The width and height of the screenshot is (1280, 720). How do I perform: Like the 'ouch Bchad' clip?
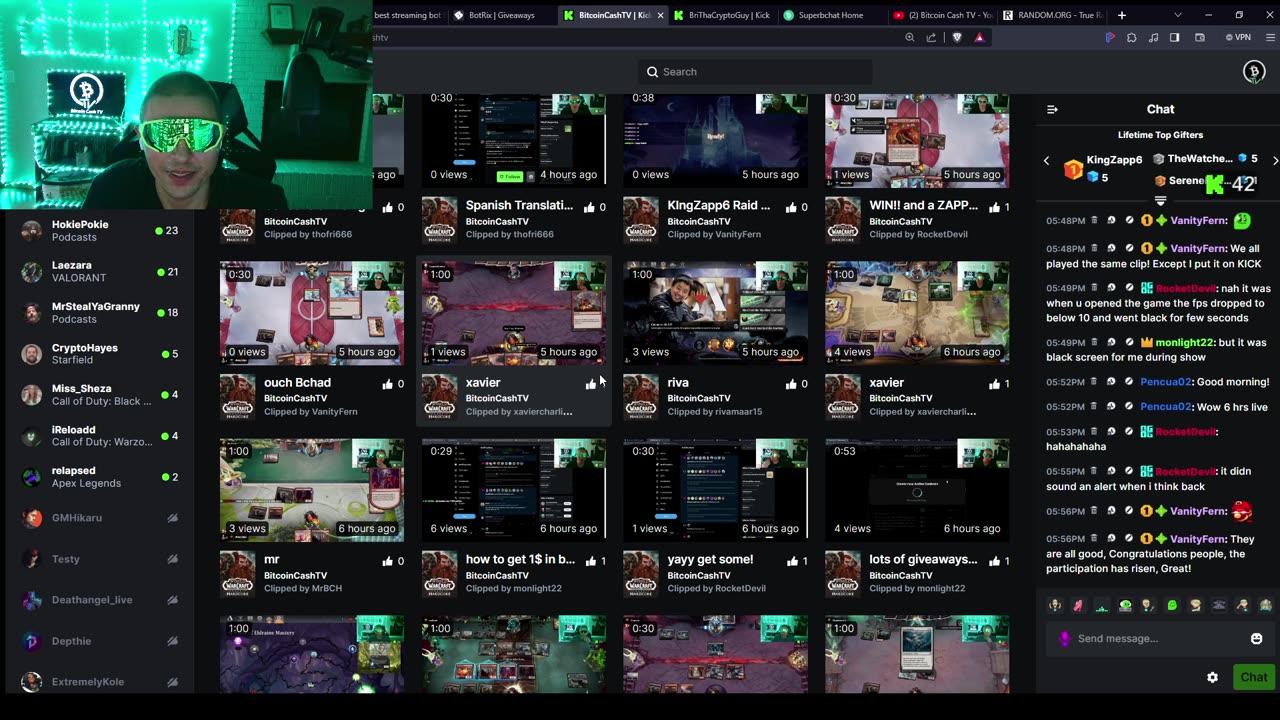pos(388,384)
